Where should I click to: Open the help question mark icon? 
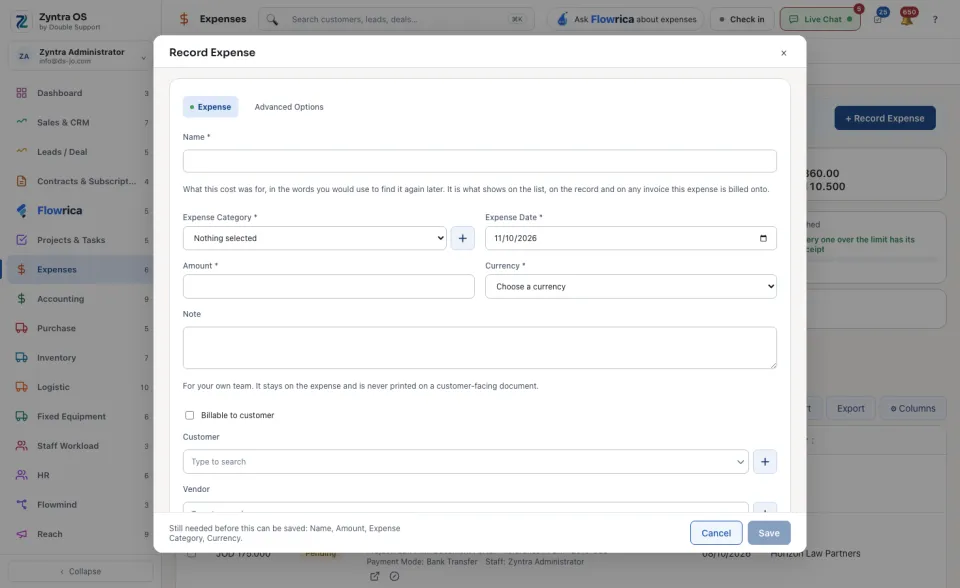(935, 20)
